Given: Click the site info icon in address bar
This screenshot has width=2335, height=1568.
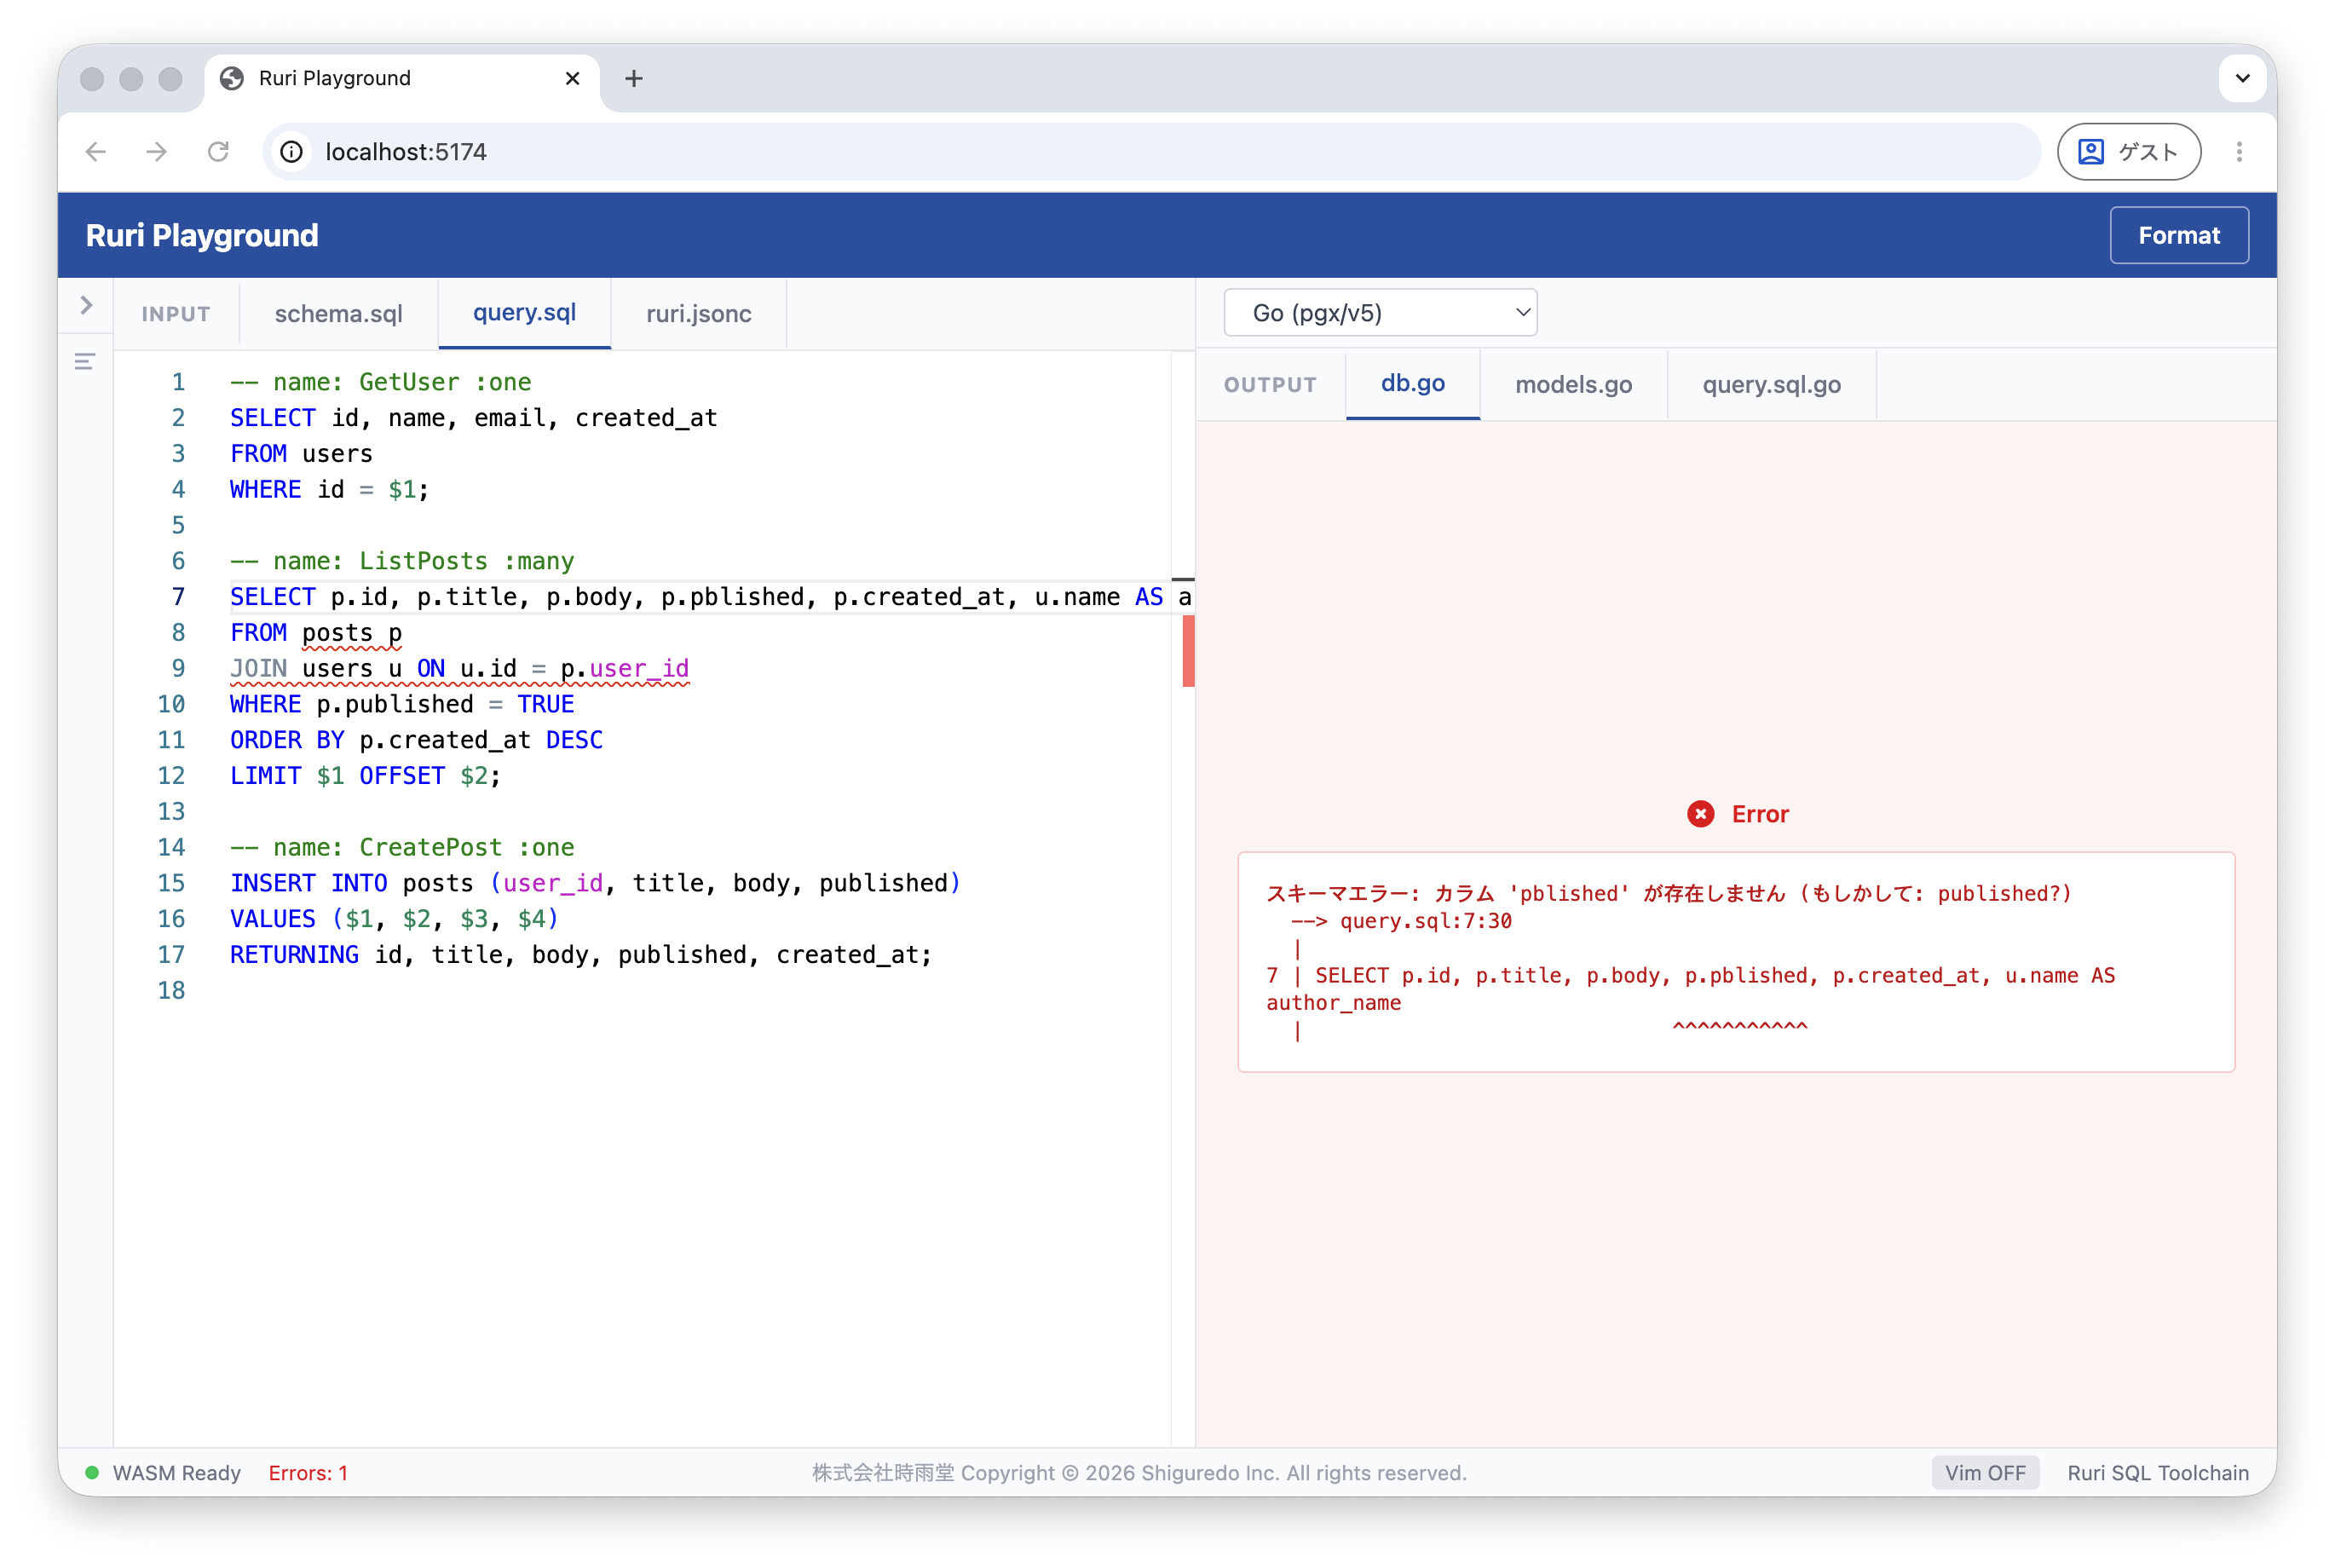Looking at the screenshot, I should tap(291, 152).
